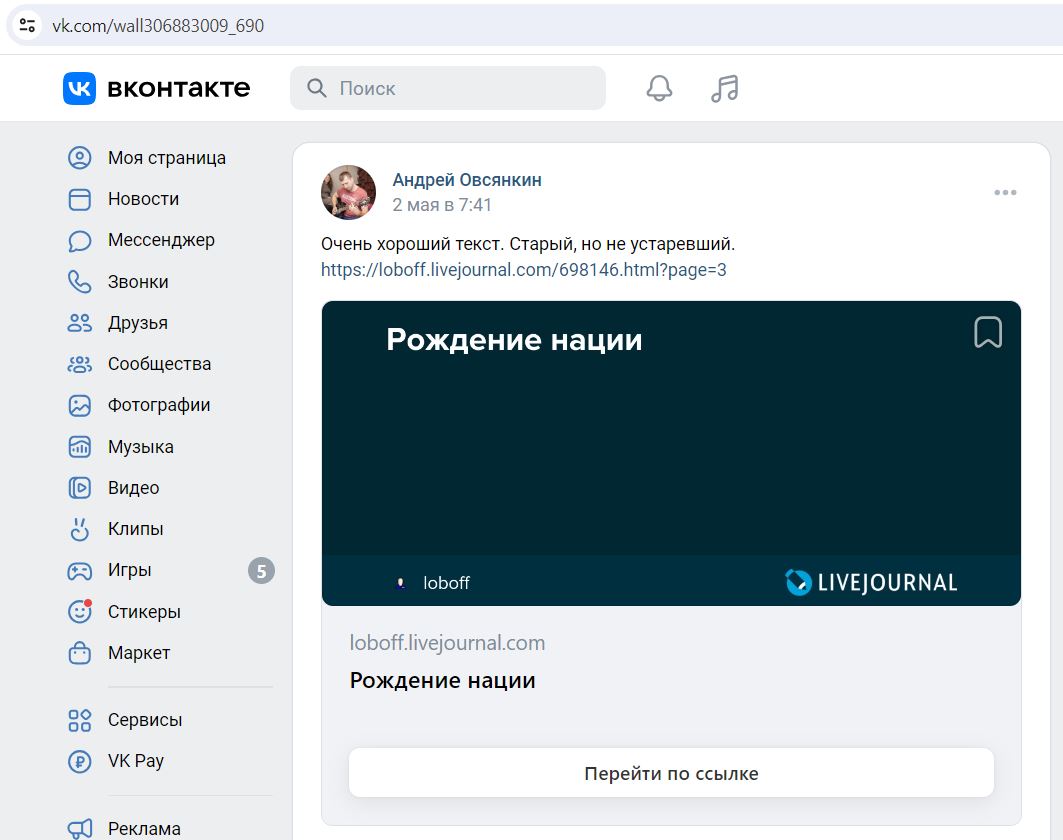Click the Сообщества group icon
The image size is (1063, 840).
[79, 364]
